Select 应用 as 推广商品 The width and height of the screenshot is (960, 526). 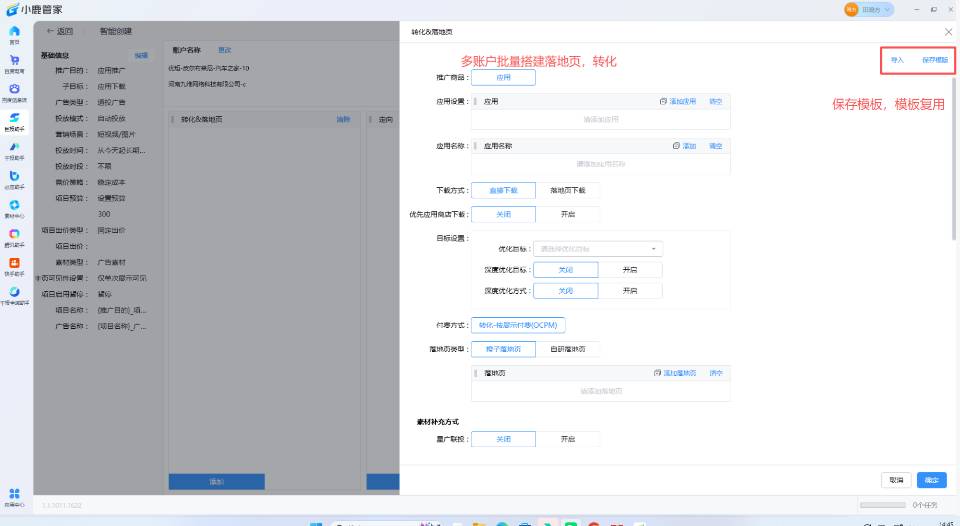pyautogui.click(x=503, y=77)
